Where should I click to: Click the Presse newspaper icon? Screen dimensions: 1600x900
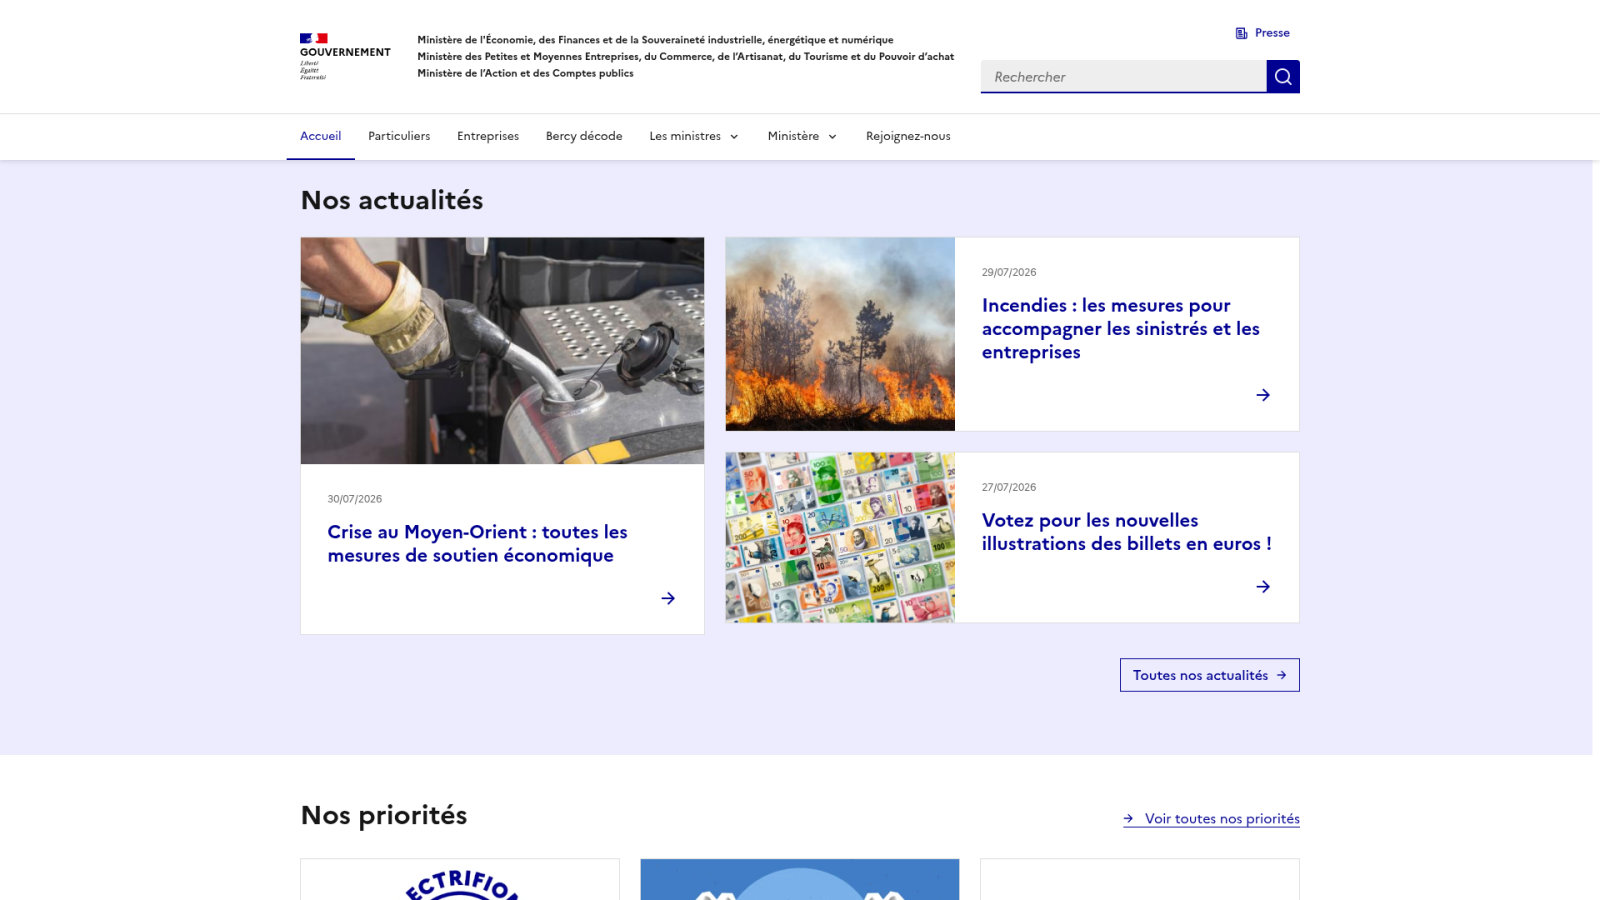(x=1241, y=33)
